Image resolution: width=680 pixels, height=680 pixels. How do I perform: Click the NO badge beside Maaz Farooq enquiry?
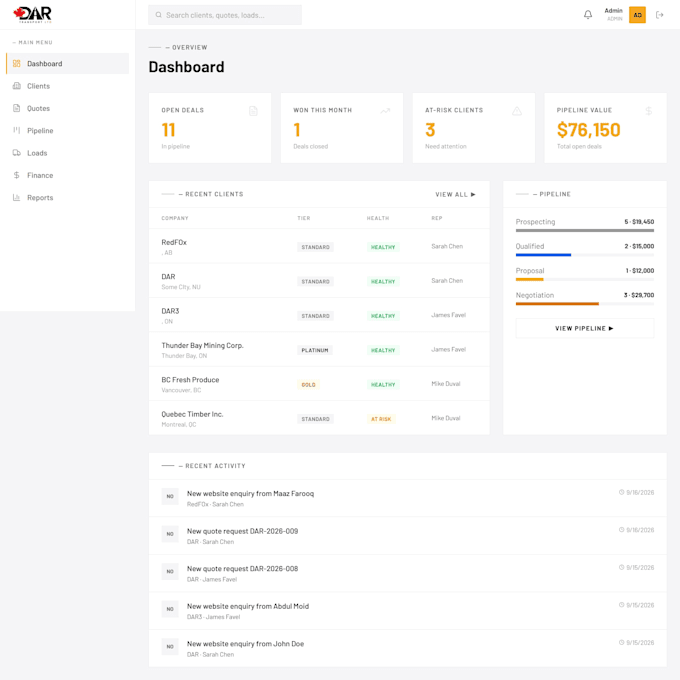coord(170,496)
